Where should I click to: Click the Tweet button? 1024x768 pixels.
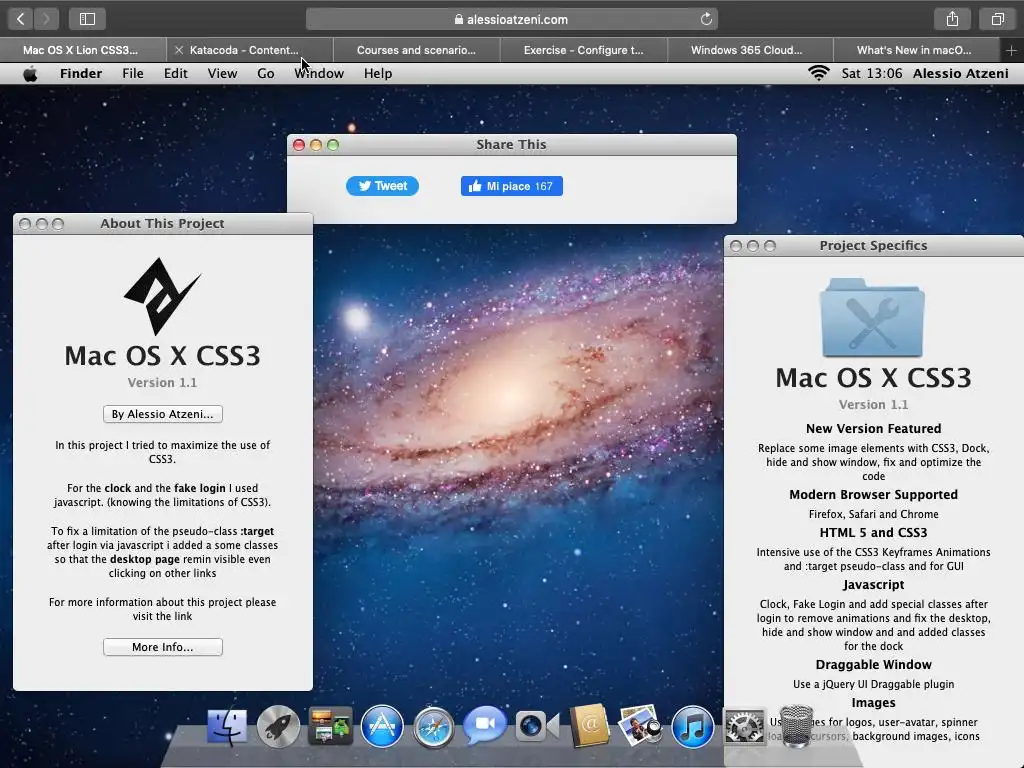coord(382,186)
